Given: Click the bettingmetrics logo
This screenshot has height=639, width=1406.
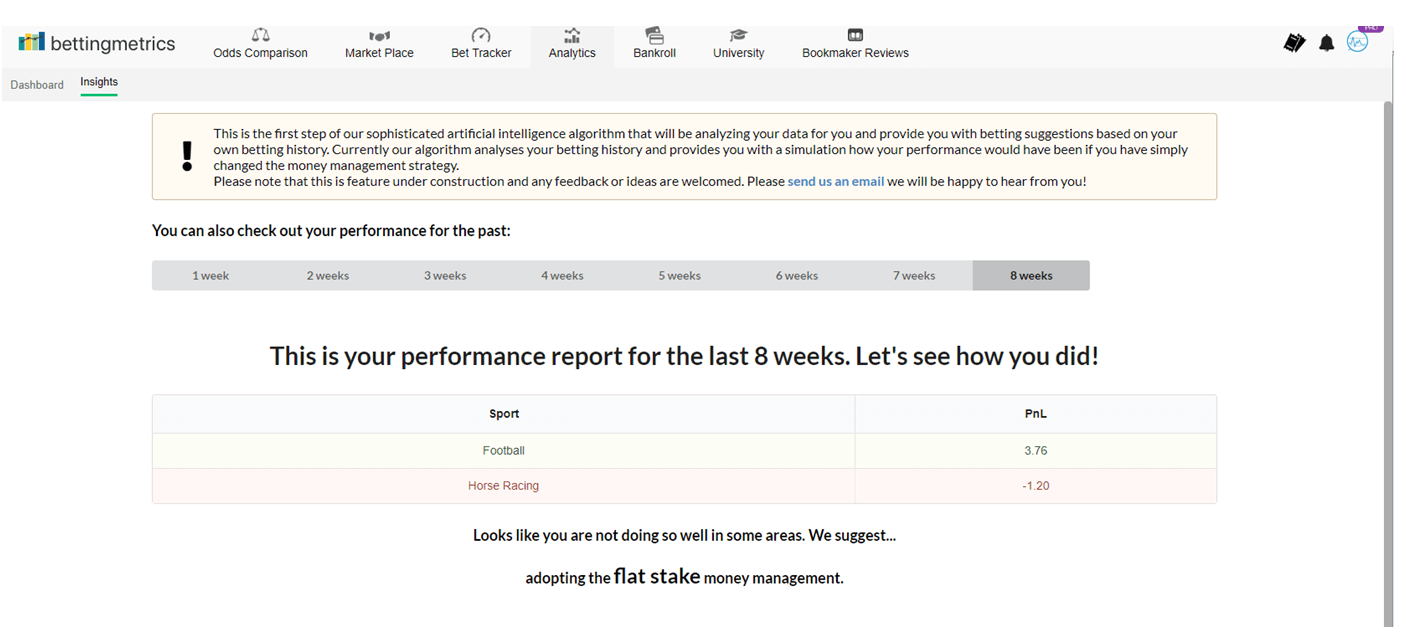Looking at the screenshot, I should pyautogui.click(x=97, y=43).
